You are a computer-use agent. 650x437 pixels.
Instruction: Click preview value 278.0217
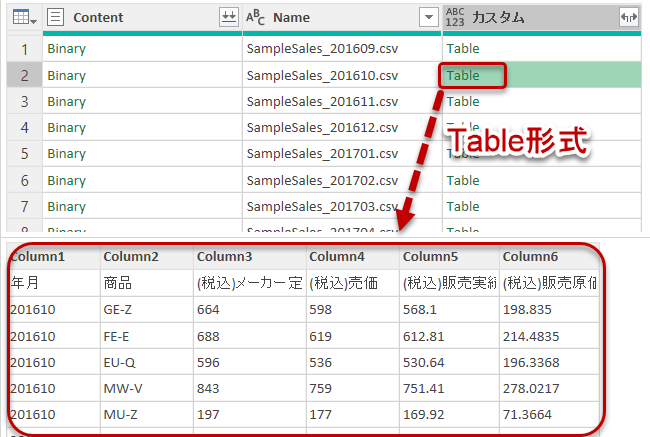click(x=549, y=388)
